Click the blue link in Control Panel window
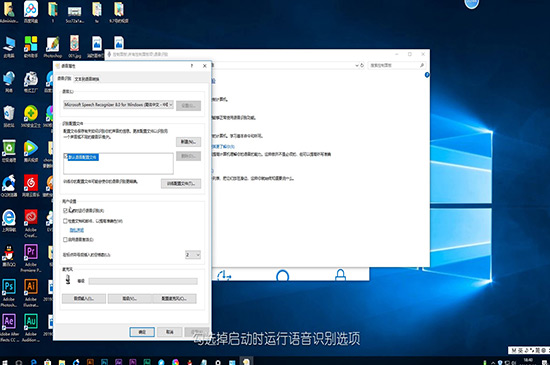This screenshot has height=365, width=550. pos(223,147)
